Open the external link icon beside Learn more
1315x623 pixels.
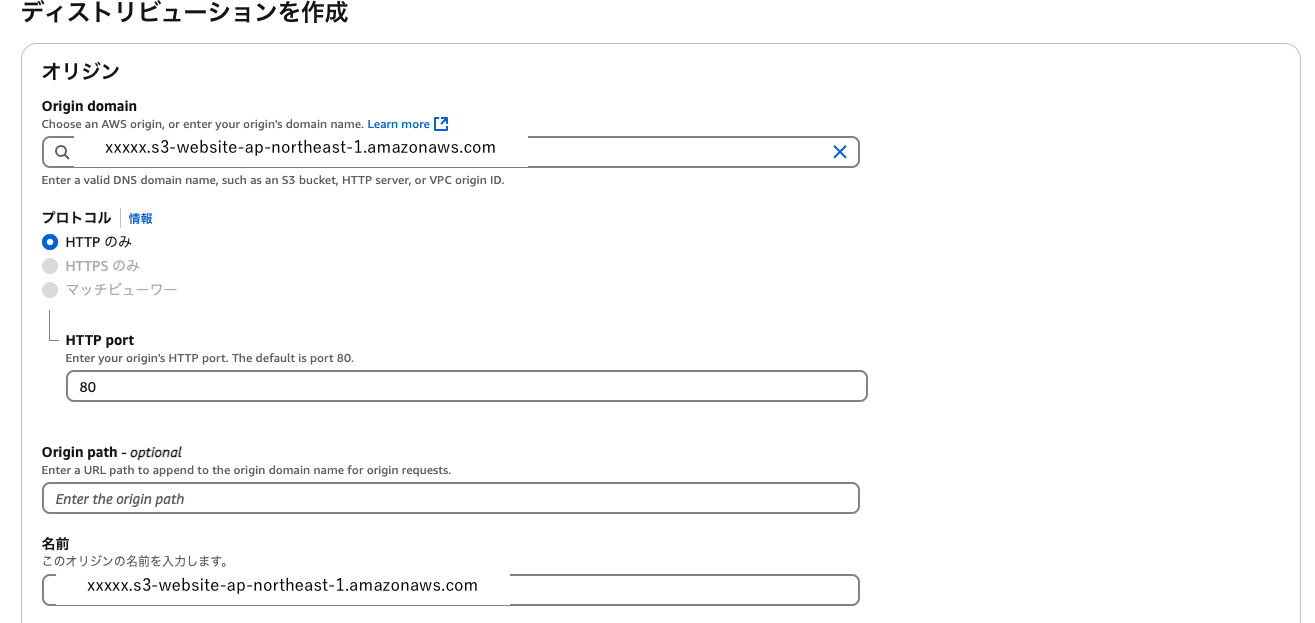(x=441, y=123)
